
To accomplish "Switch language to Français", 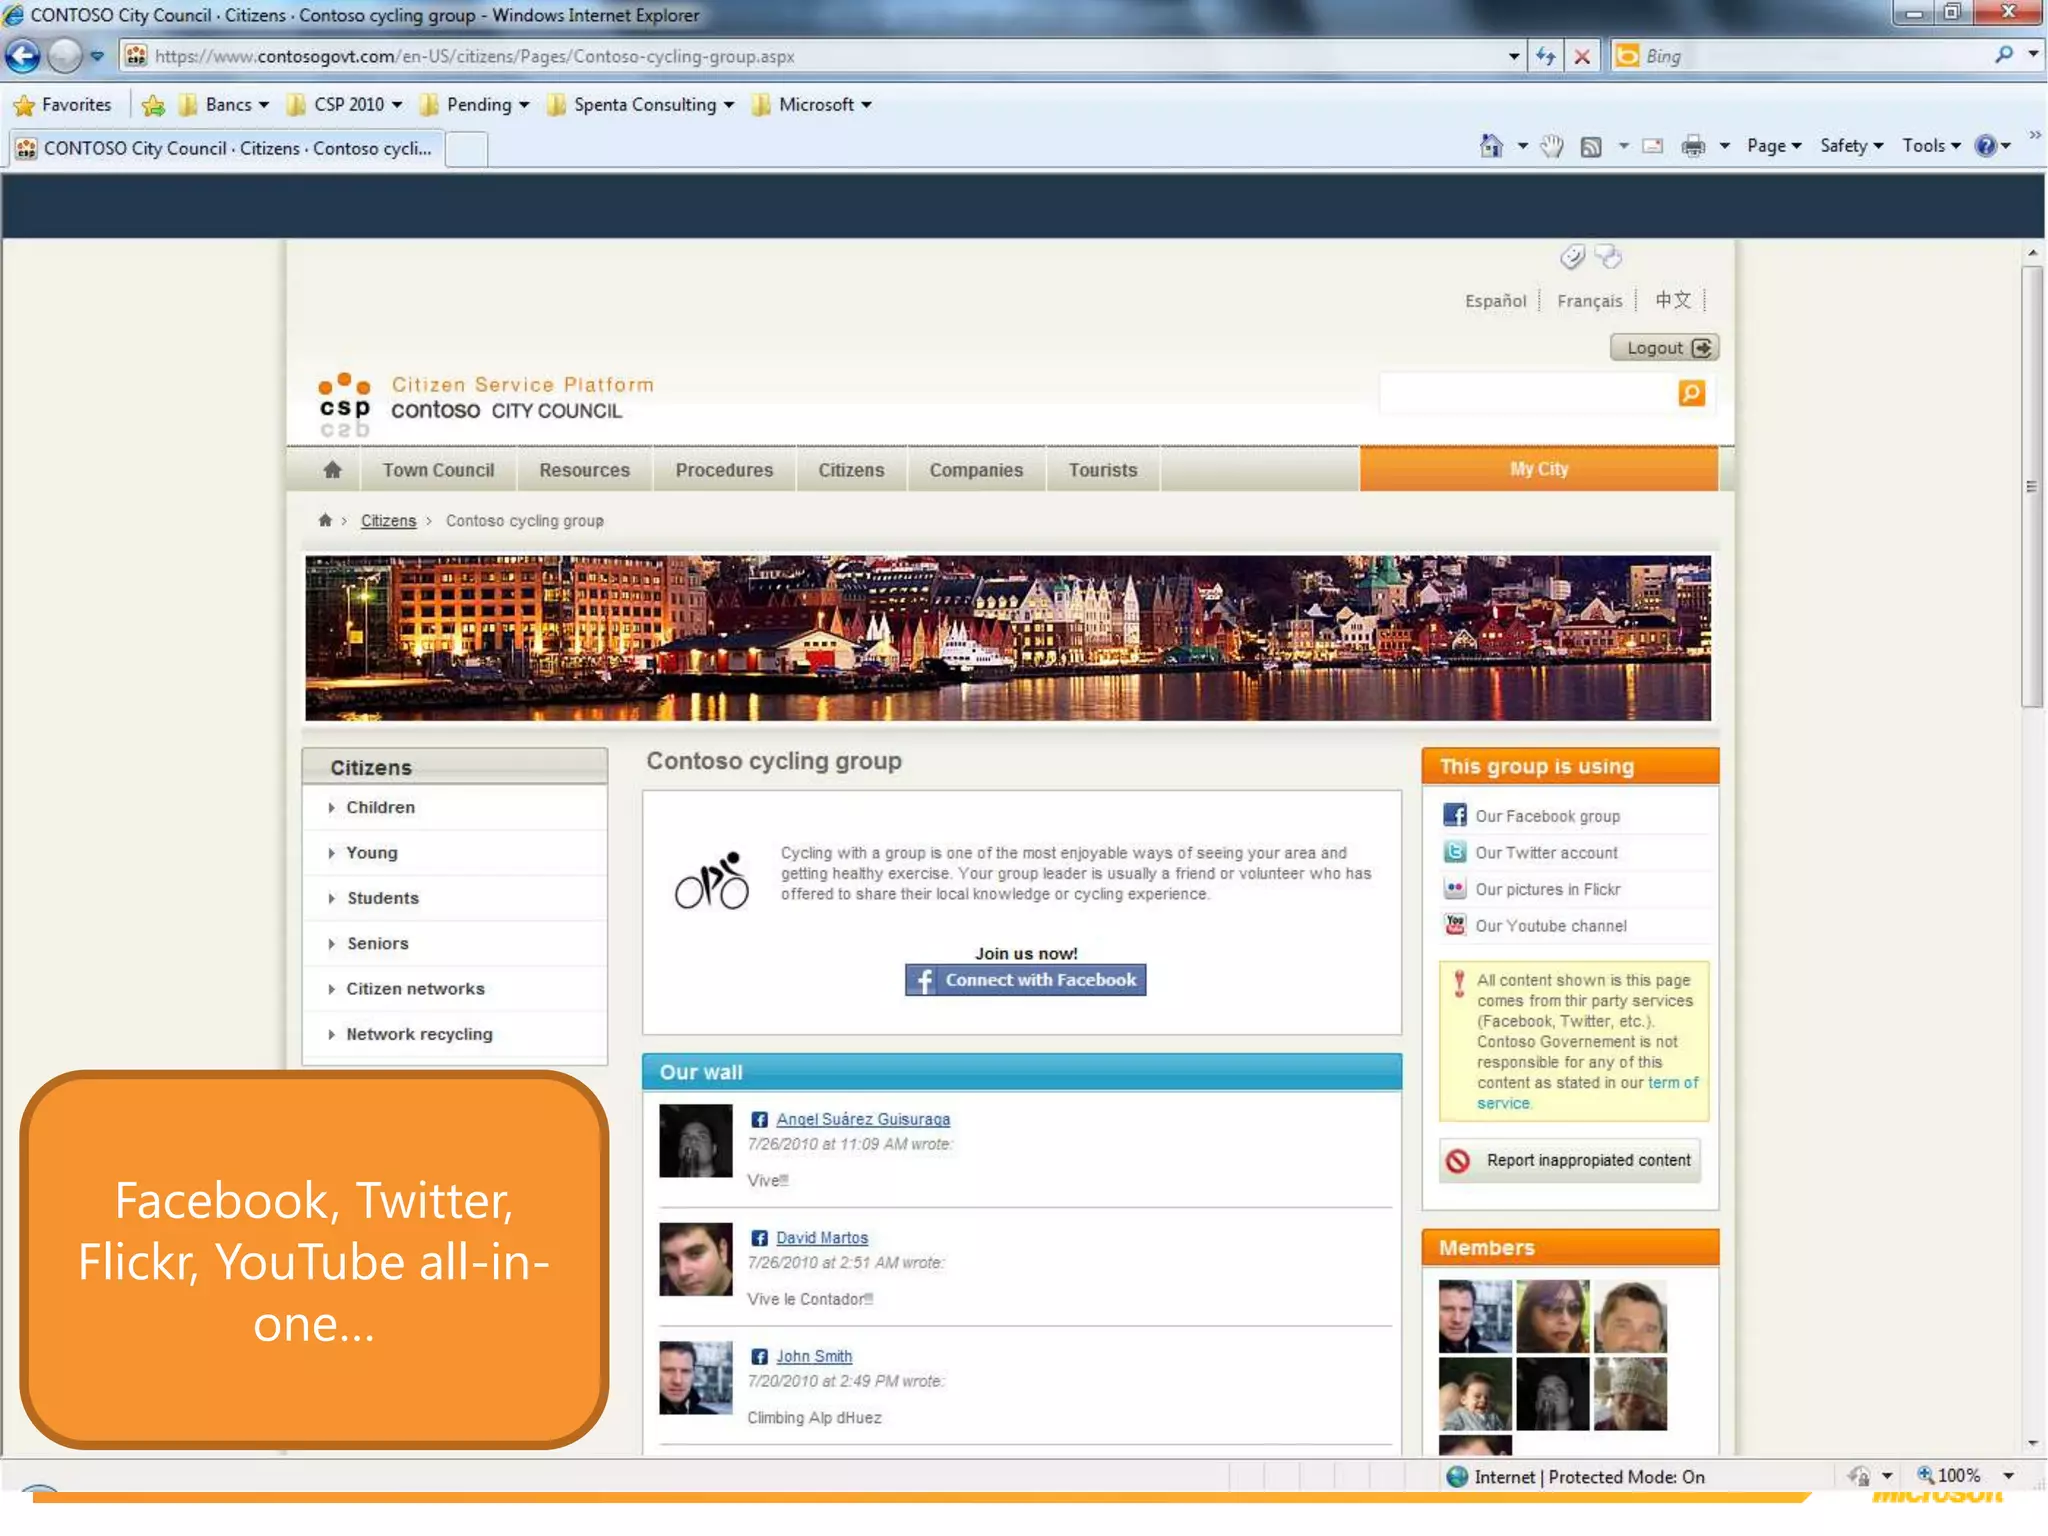I will (1589, 300).
